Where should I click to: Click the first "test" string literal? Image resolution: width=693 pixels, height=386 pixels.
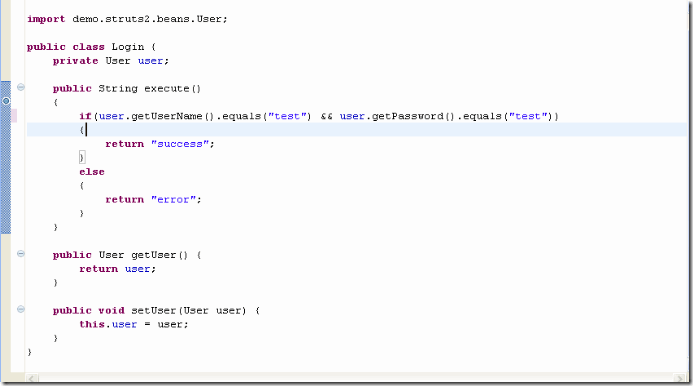[287, 116]
